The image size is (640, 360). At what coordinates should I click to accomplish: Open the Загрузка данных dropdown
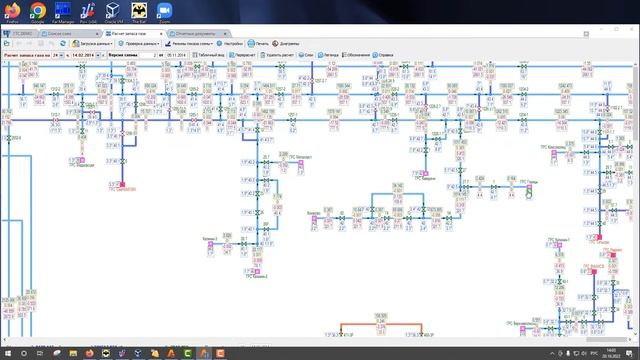92,44
